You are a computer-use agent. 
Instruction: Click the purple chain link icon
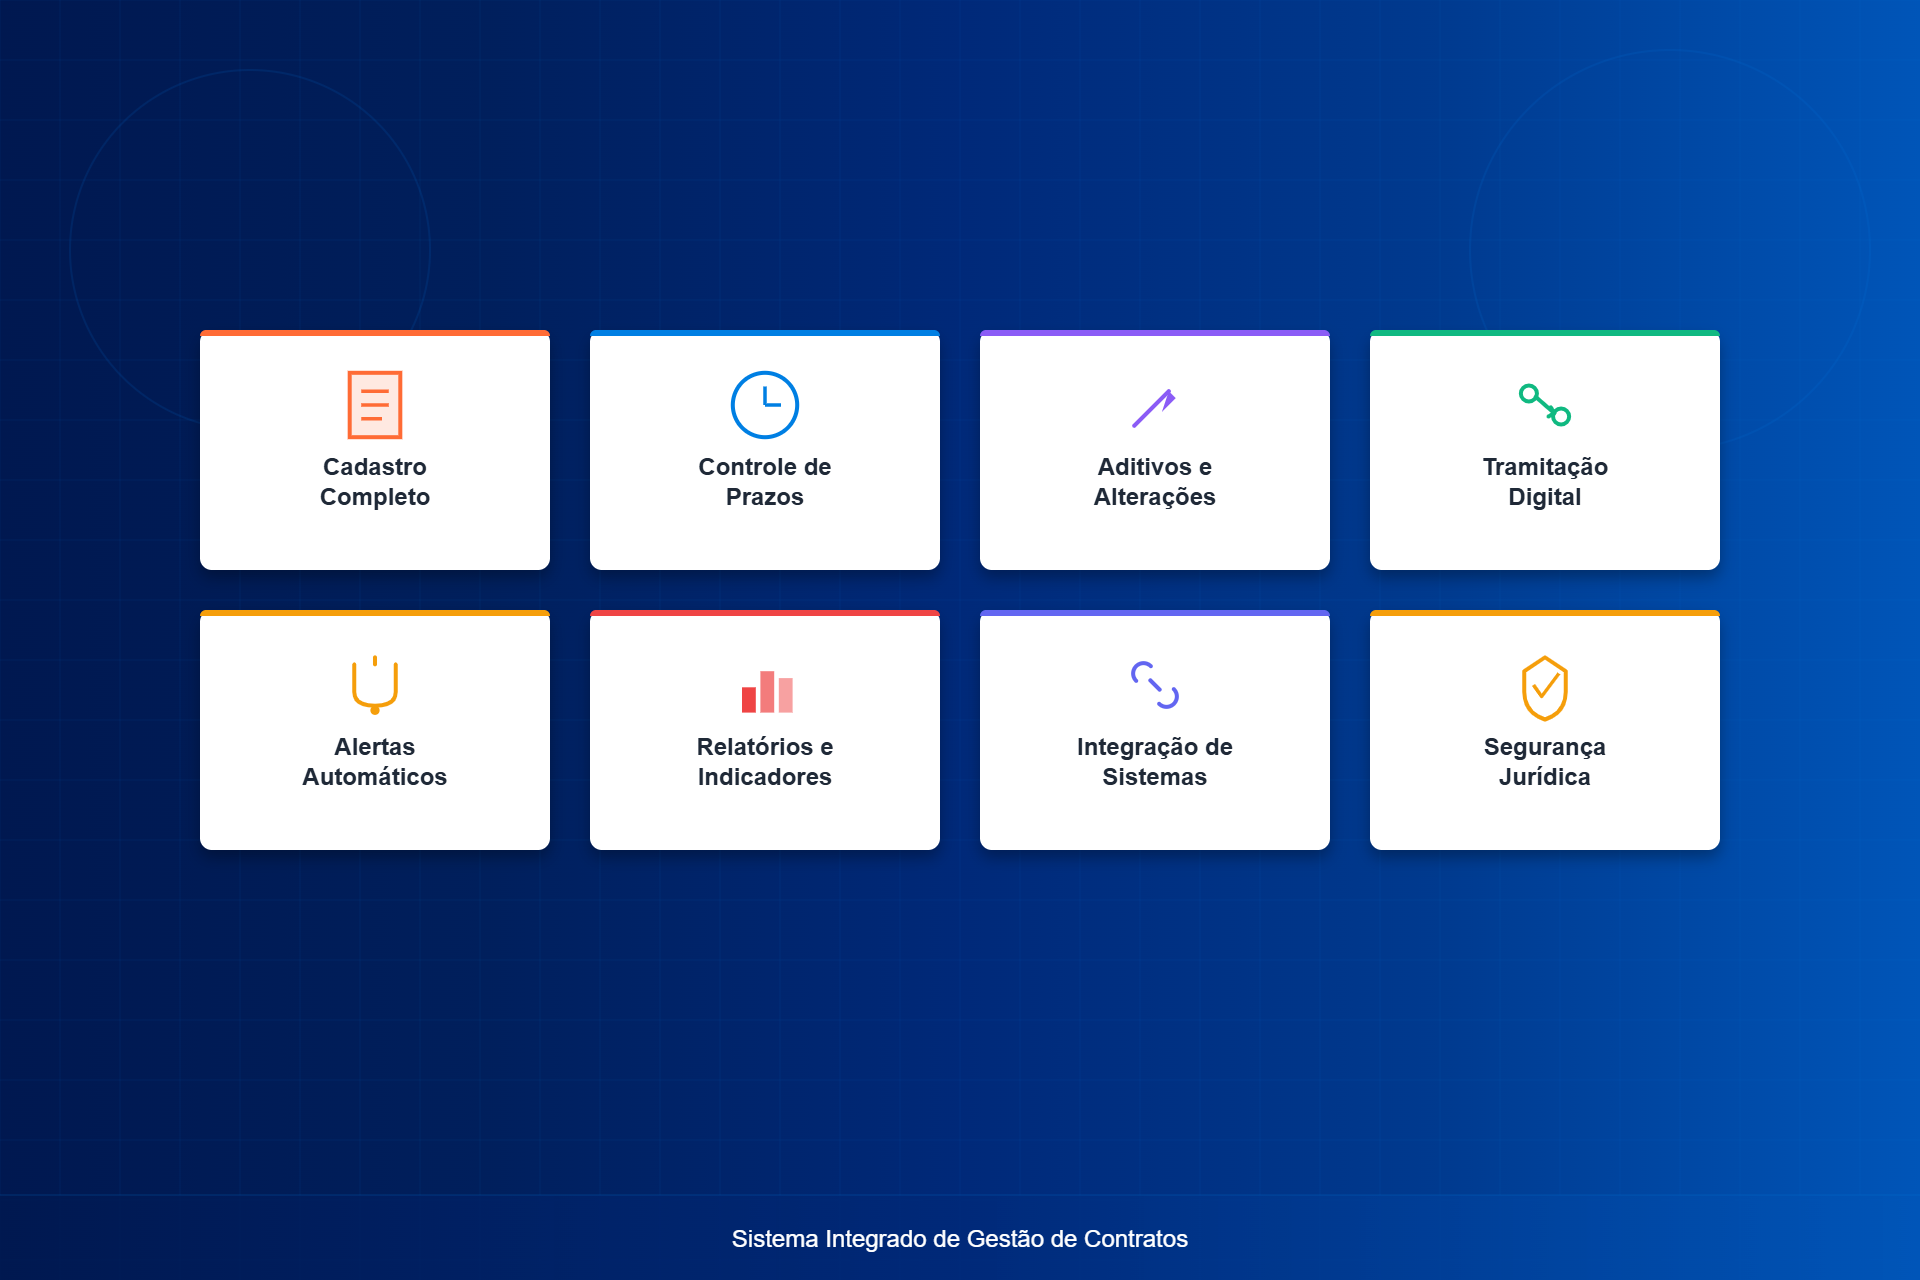coord(1154,685)
